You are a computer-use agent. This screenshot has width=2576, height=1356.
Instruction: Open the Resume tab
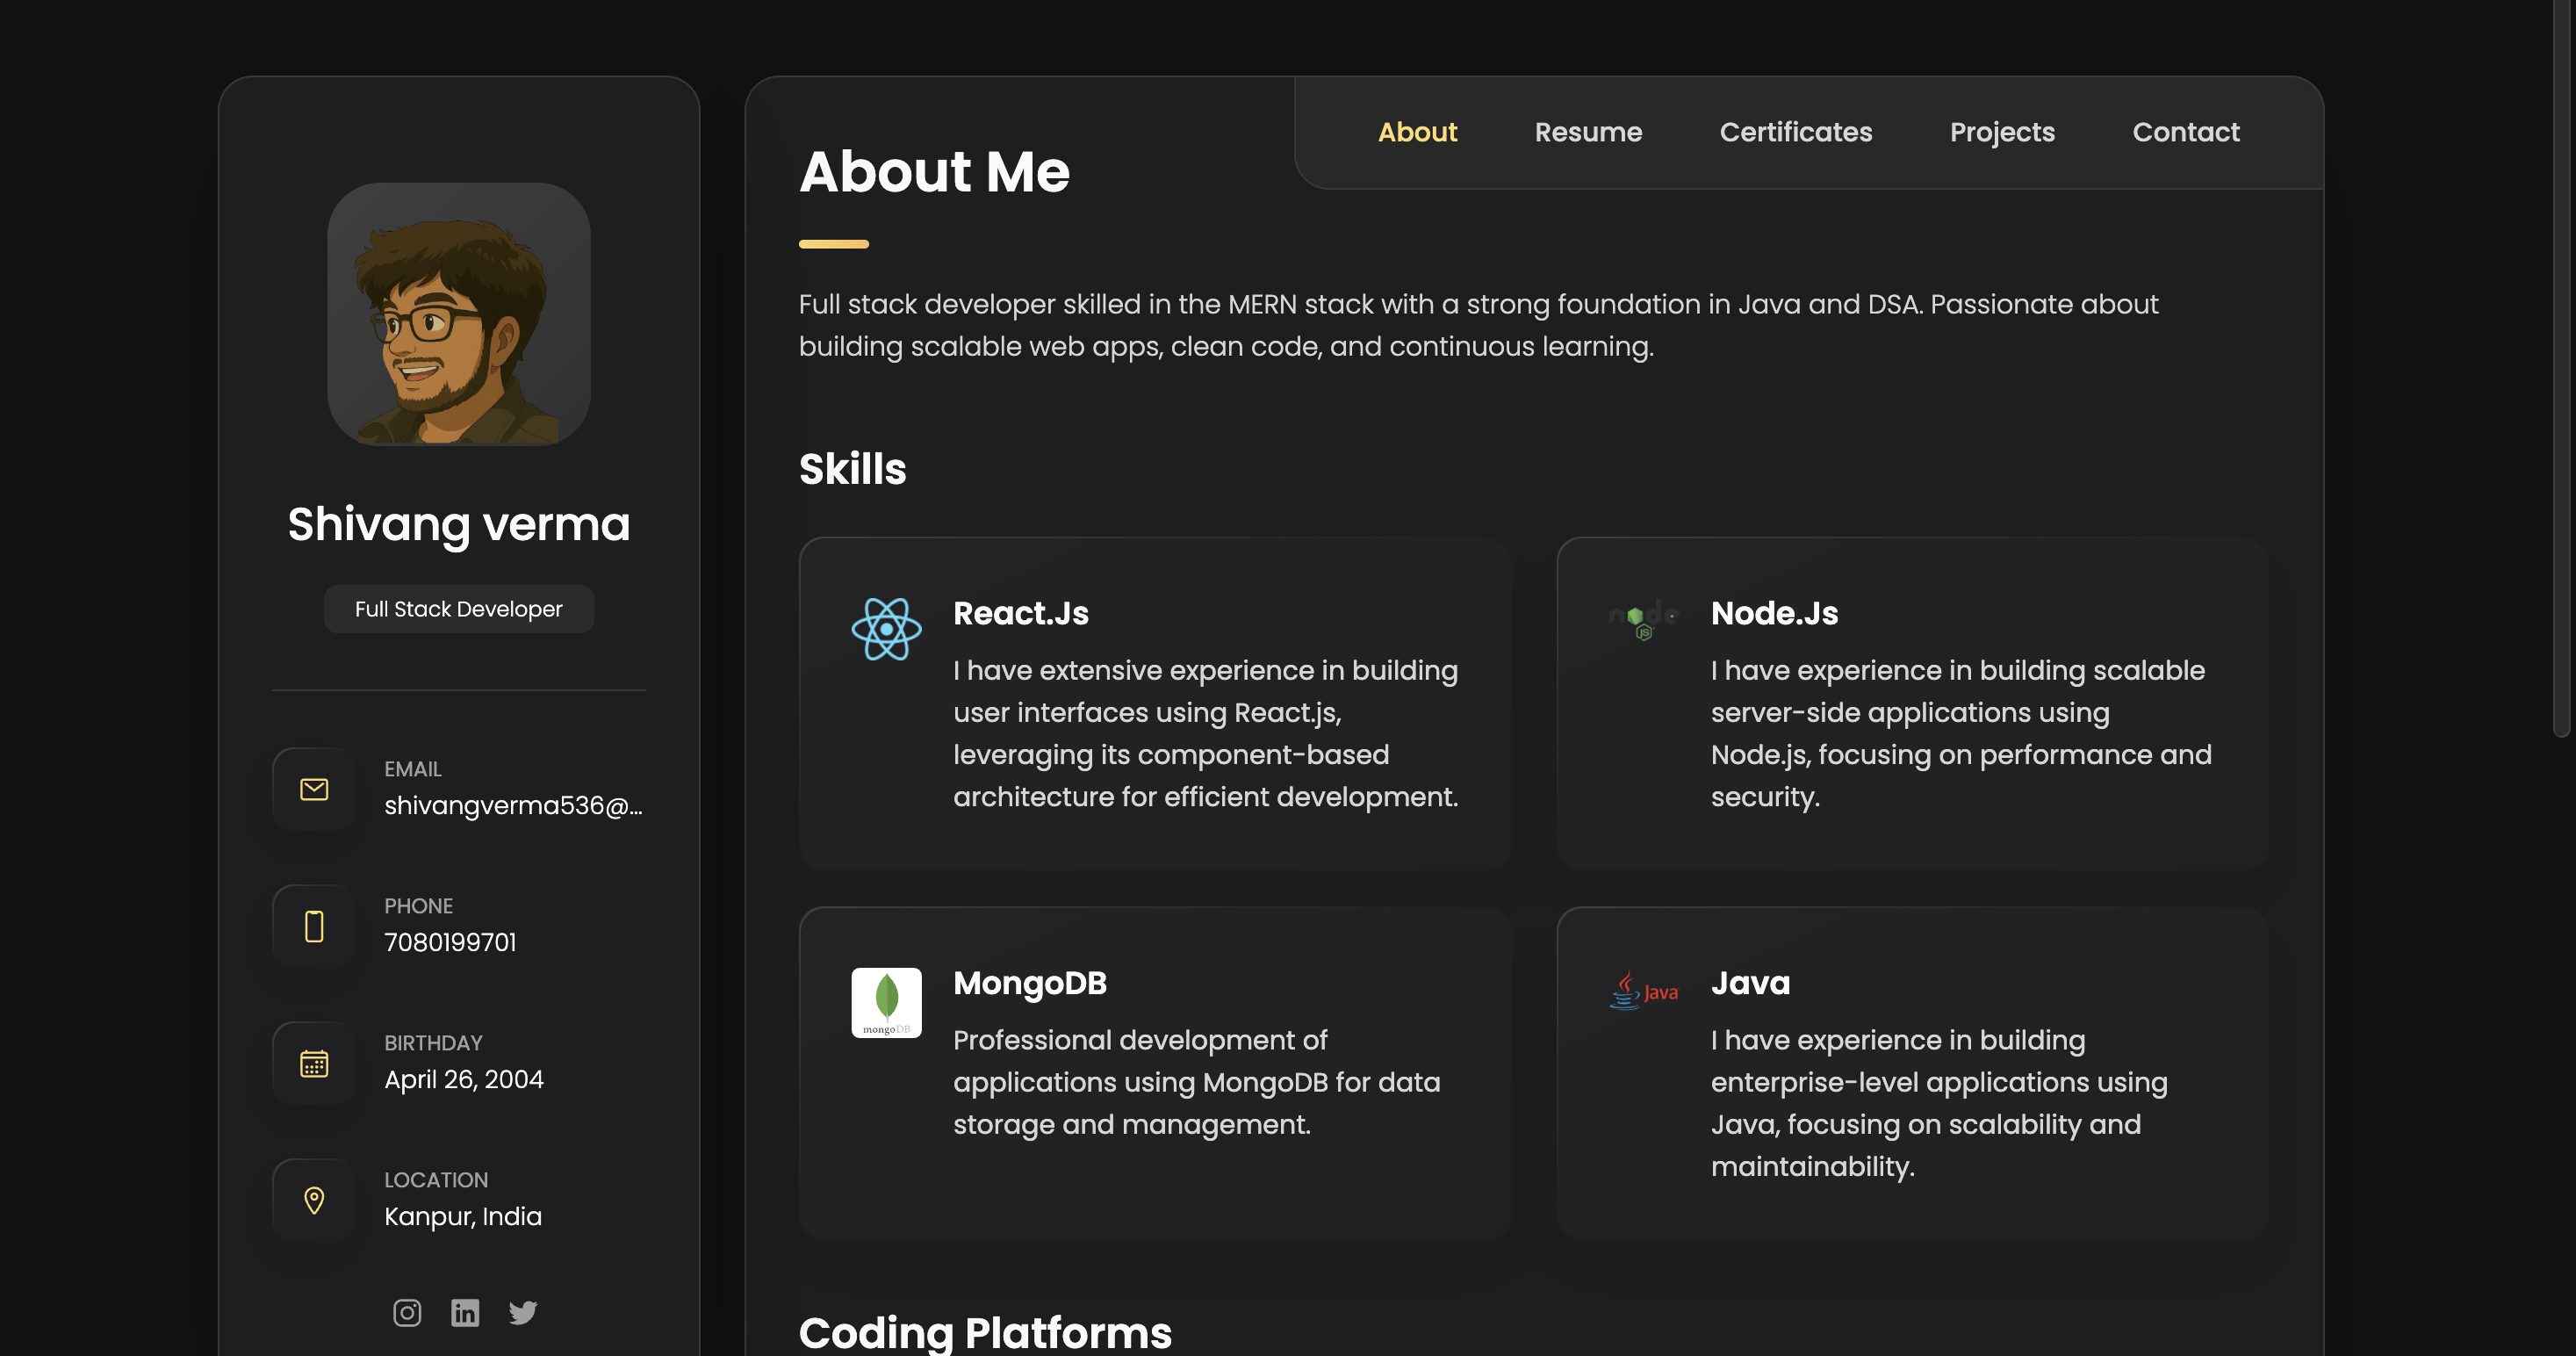click(x=1588, y=132)
